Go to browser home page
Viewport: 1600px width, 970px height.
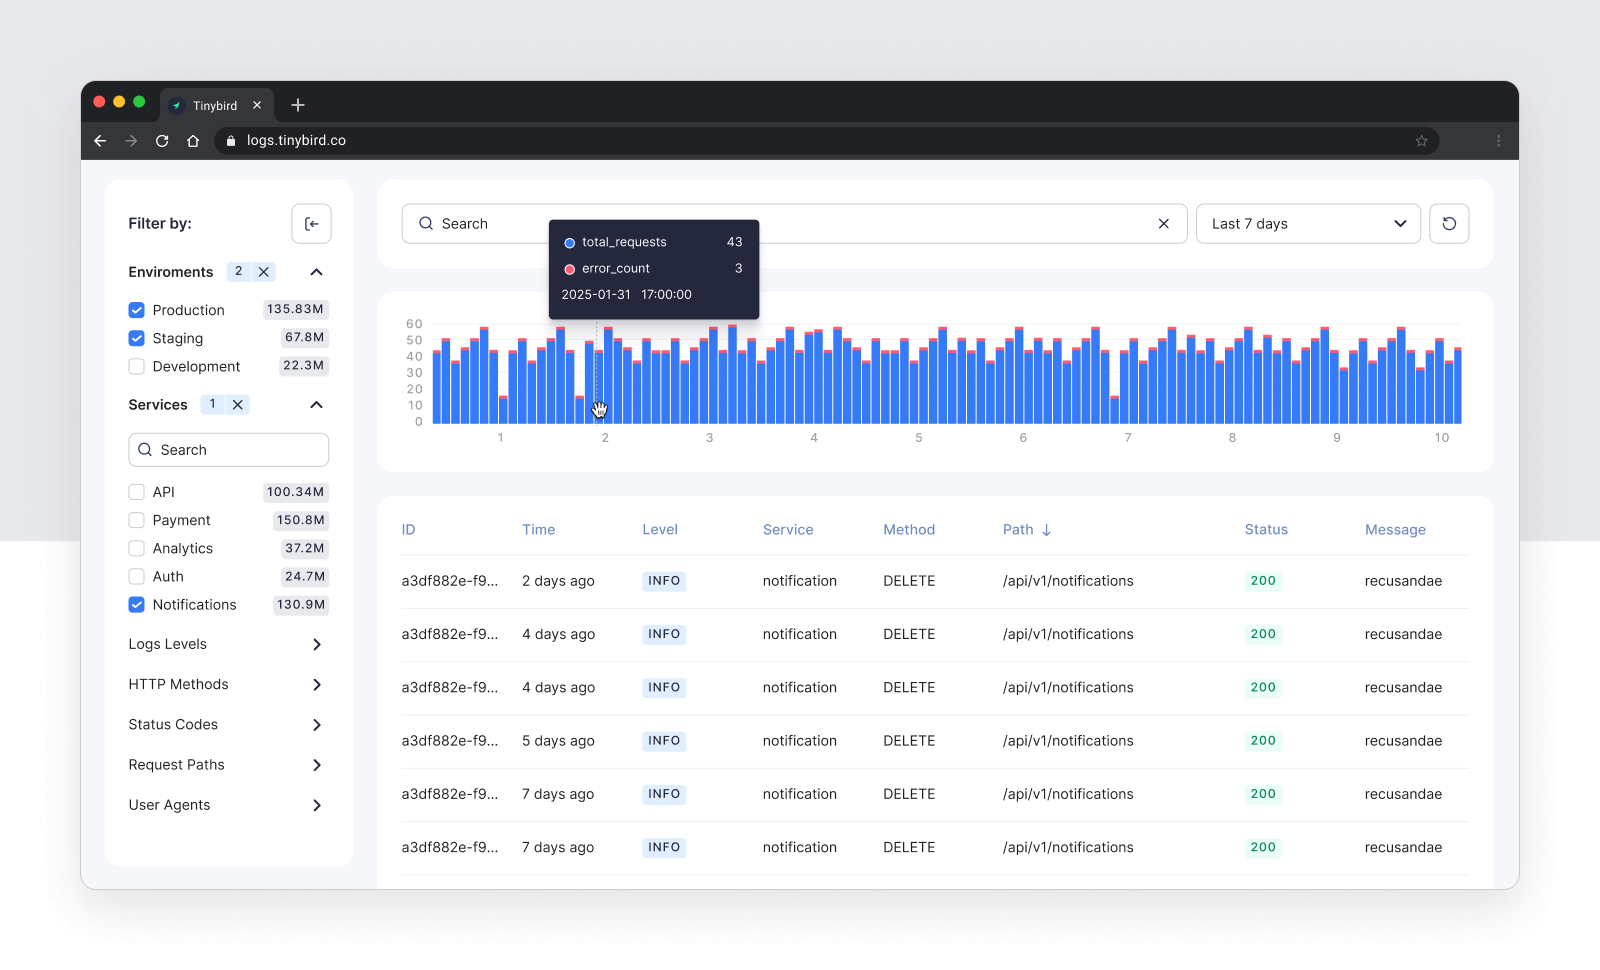193,141
